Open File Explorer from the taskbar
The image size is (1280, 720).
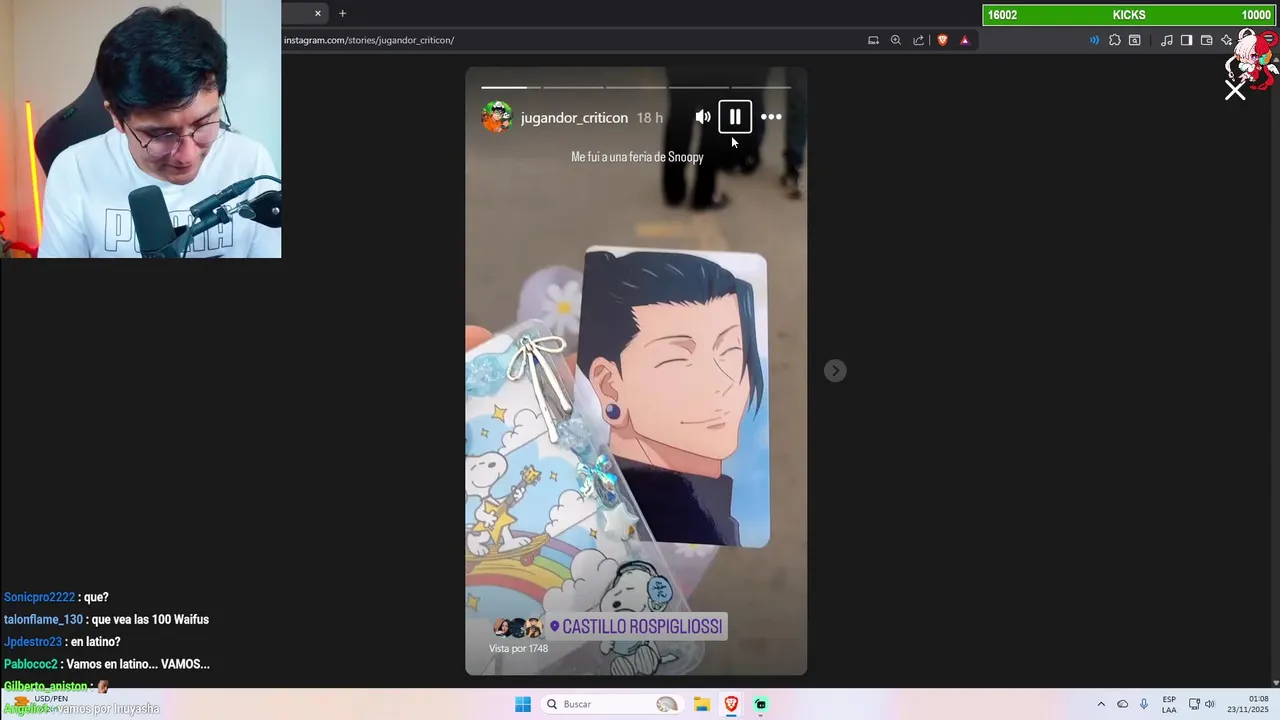702,704
